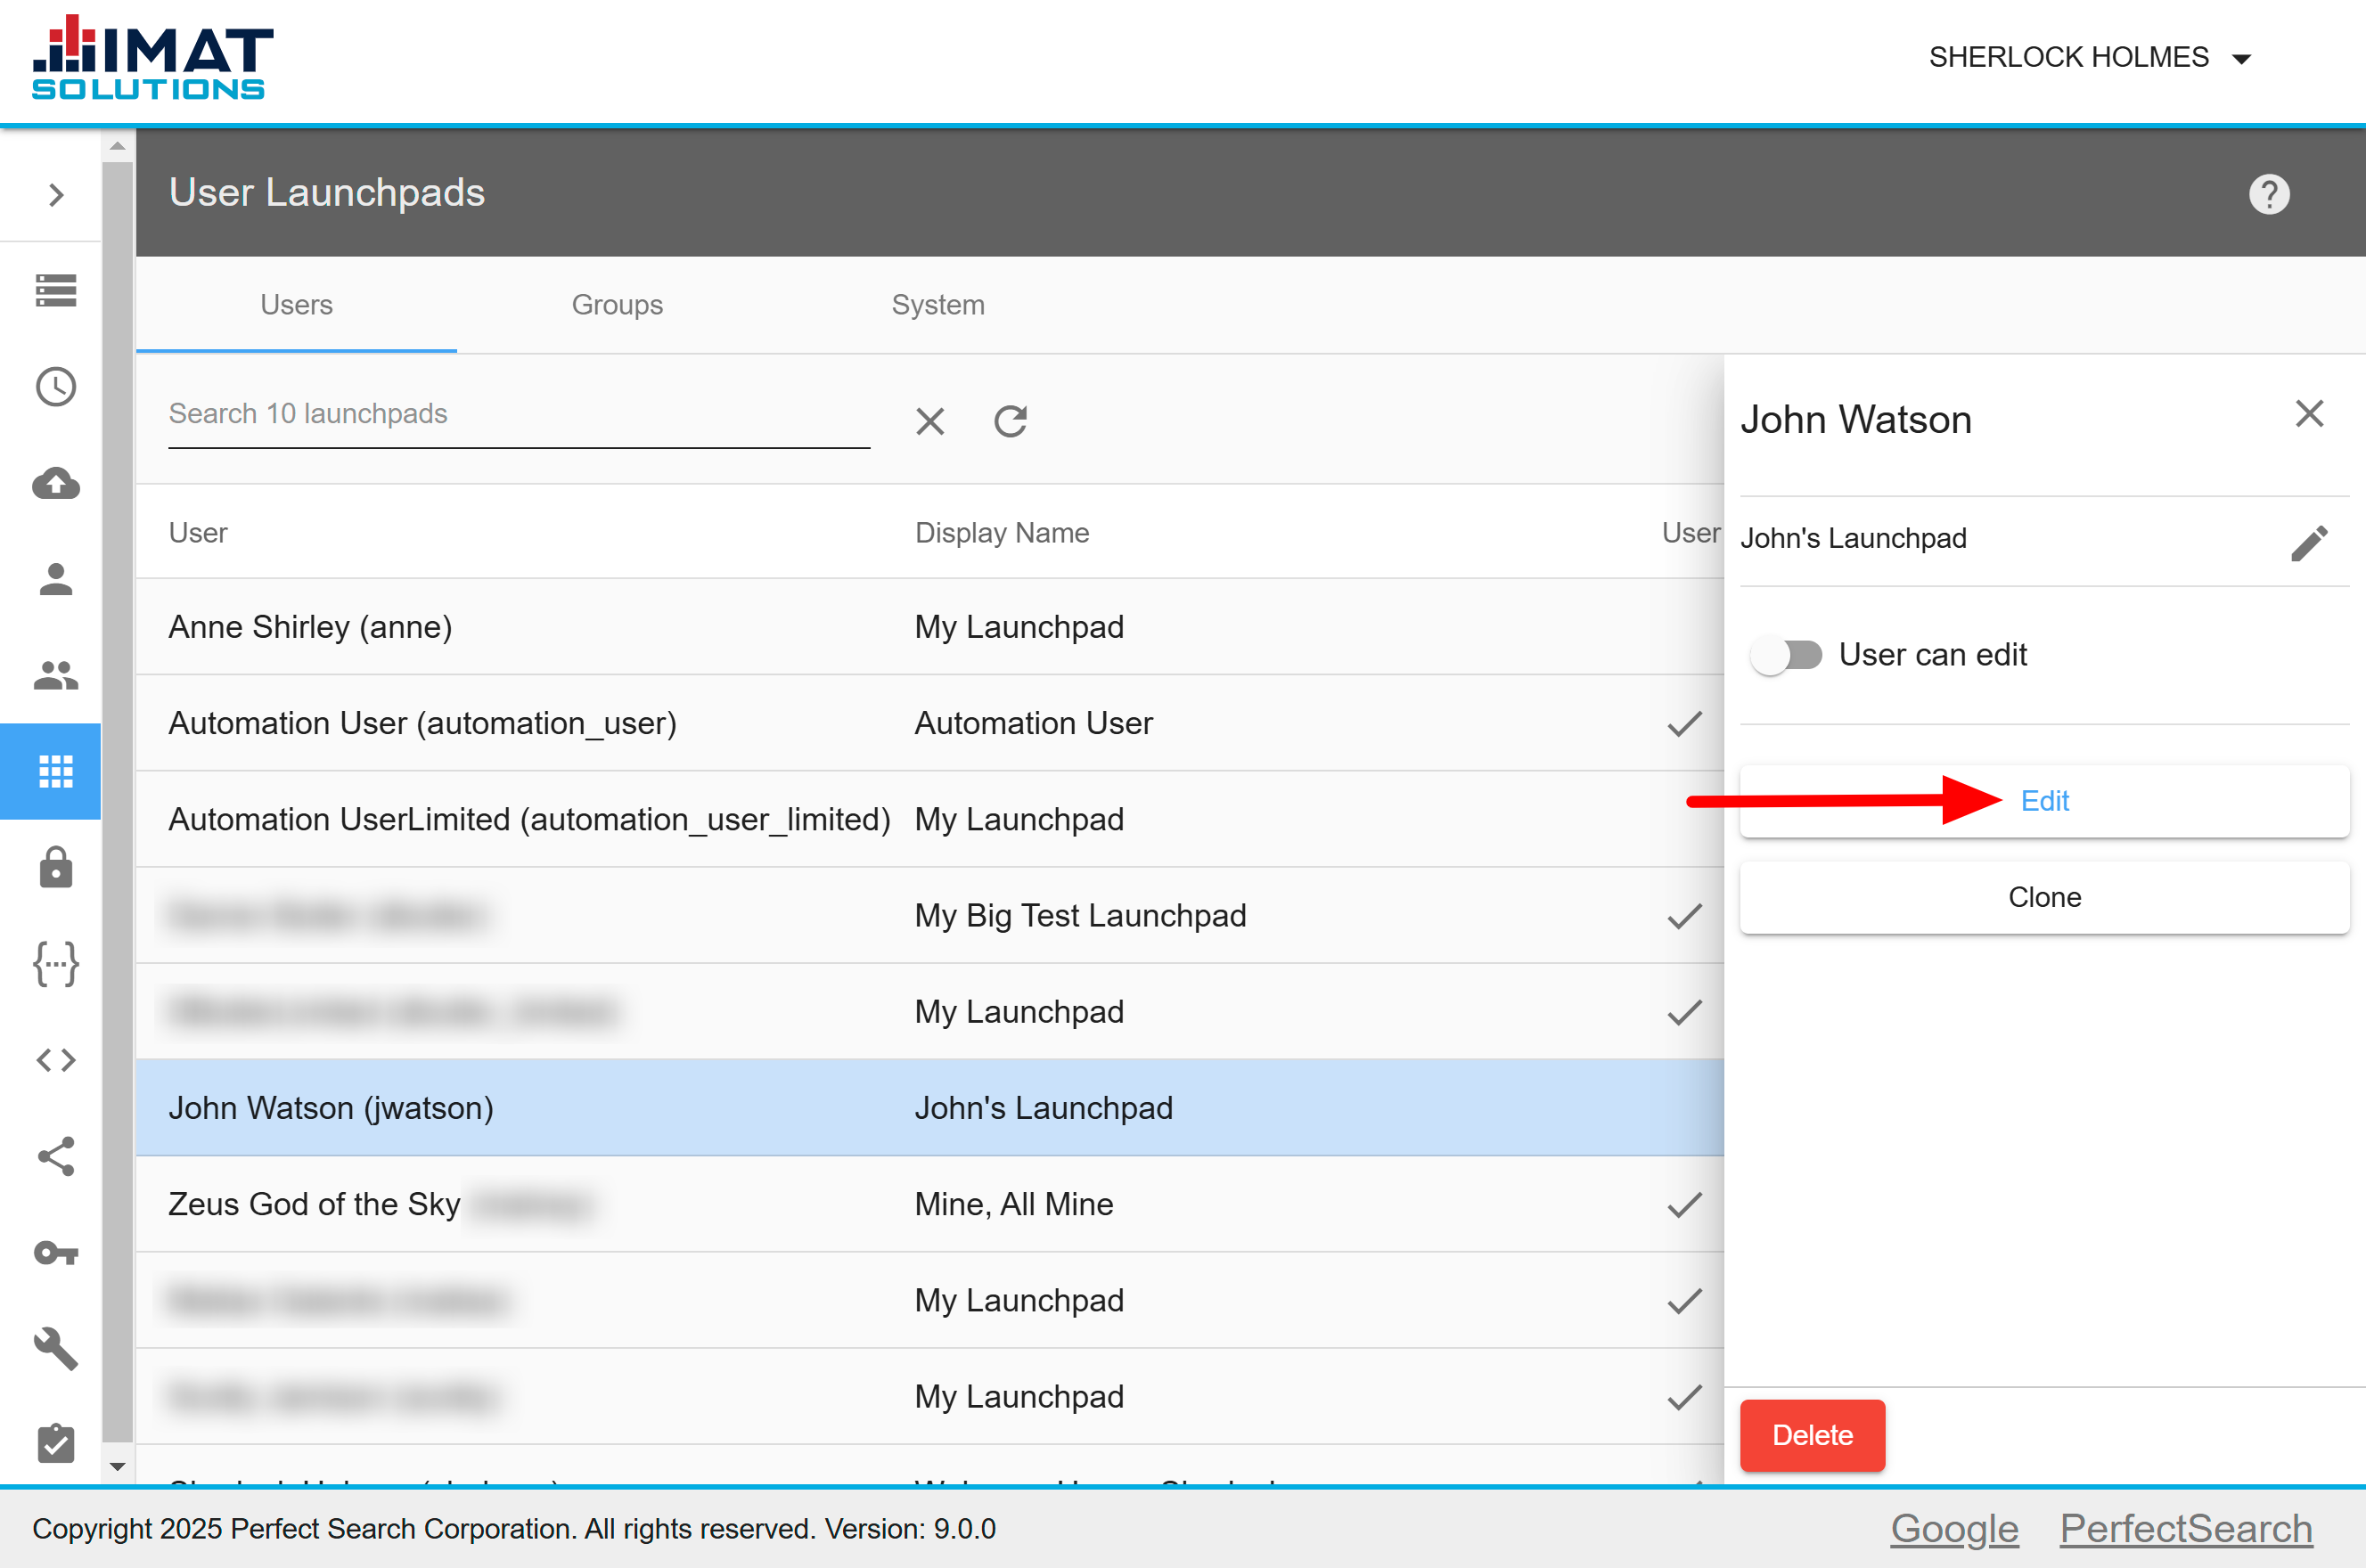Image resolution: width=2366 pixels, height=1568 pixels.
Task: Click the checkmark in Automation User row
Action: coord(1684,724)
